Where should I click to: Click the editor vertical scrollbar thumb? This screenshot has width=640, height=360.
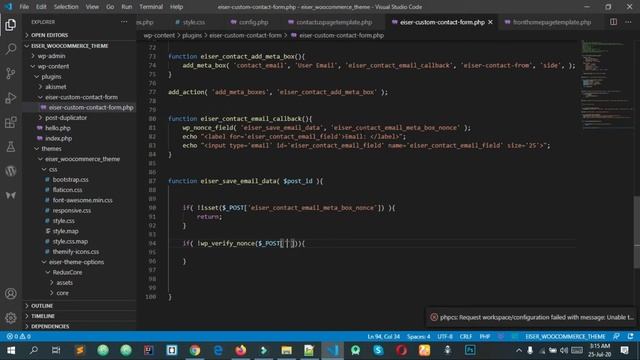tap(636, 232)
